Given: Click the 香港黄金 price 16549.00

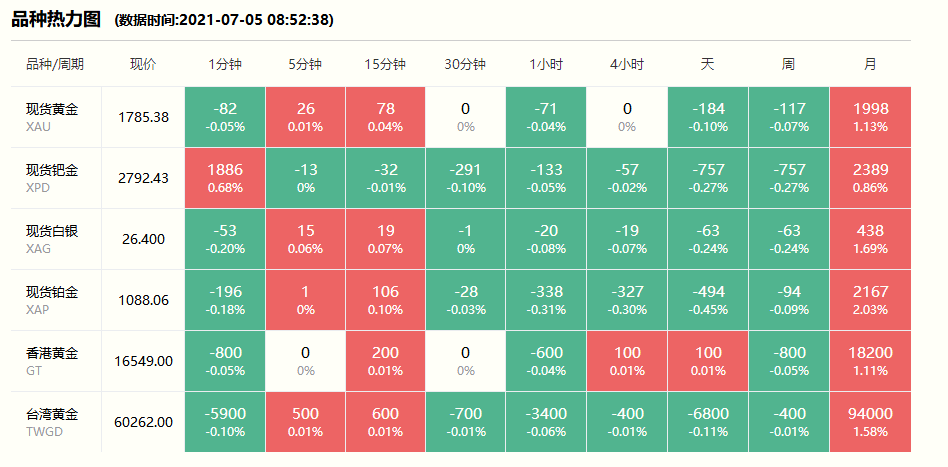Looking at the screenshot, I should [143, 360].
